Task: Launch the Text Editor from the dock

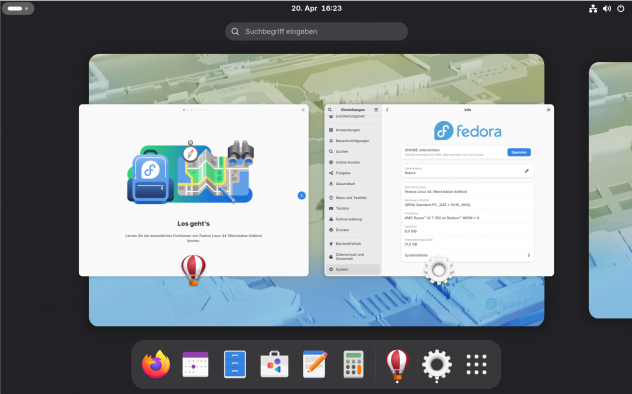Action: pyautogui.click(x=315, y=364)
